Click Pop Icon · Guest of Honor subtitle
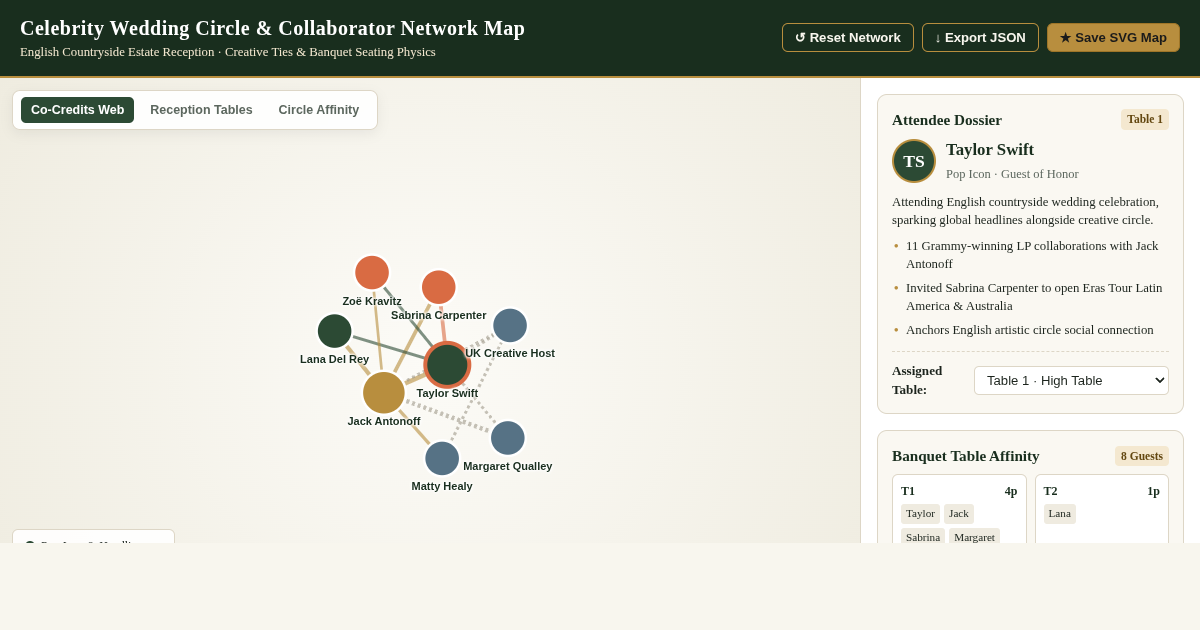Image resolution: width=1200 pixels, height=630 pixels. 1012,174
